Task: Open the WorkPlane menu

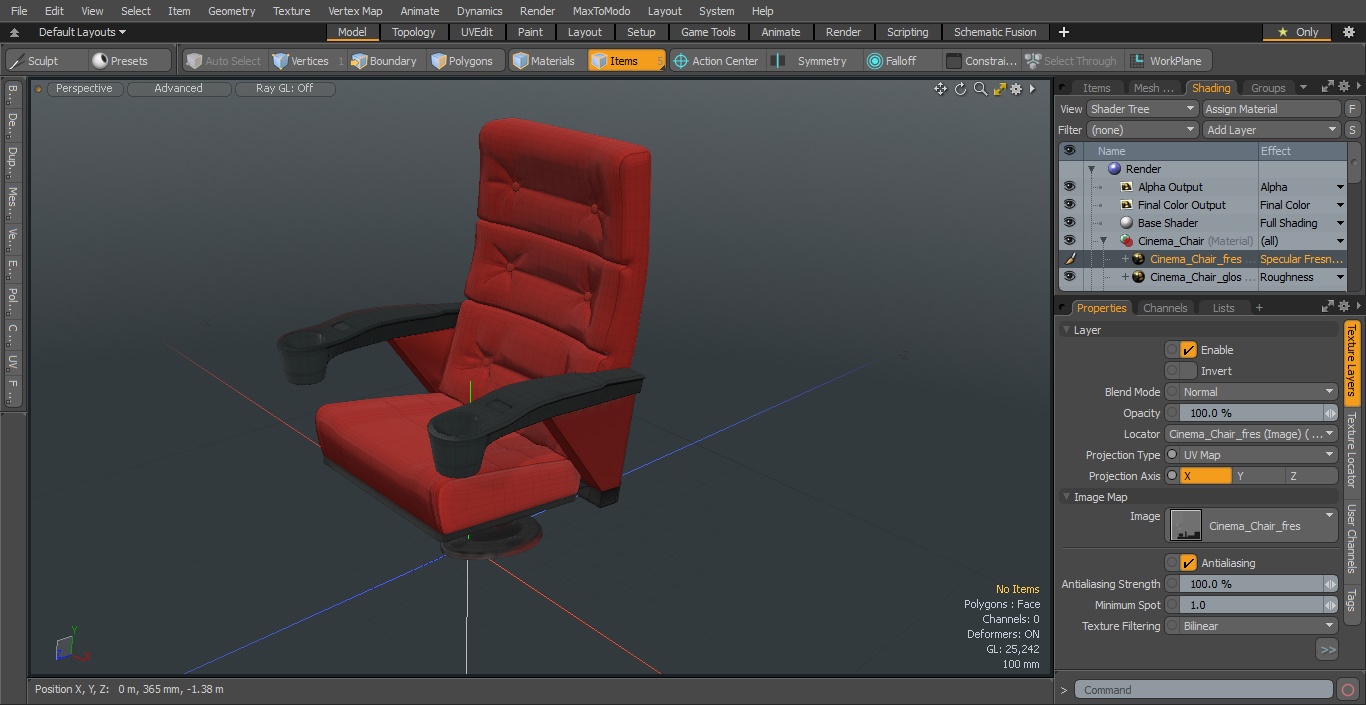Action: point(1167,61)
